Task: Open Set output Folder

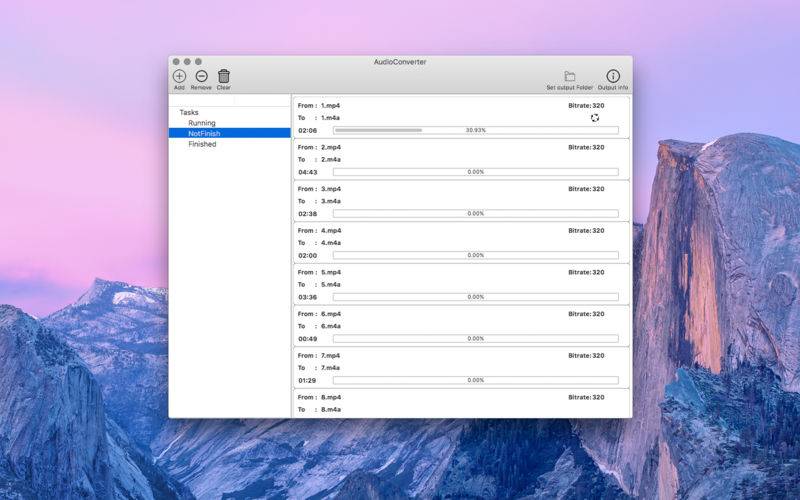Action: 569,77
